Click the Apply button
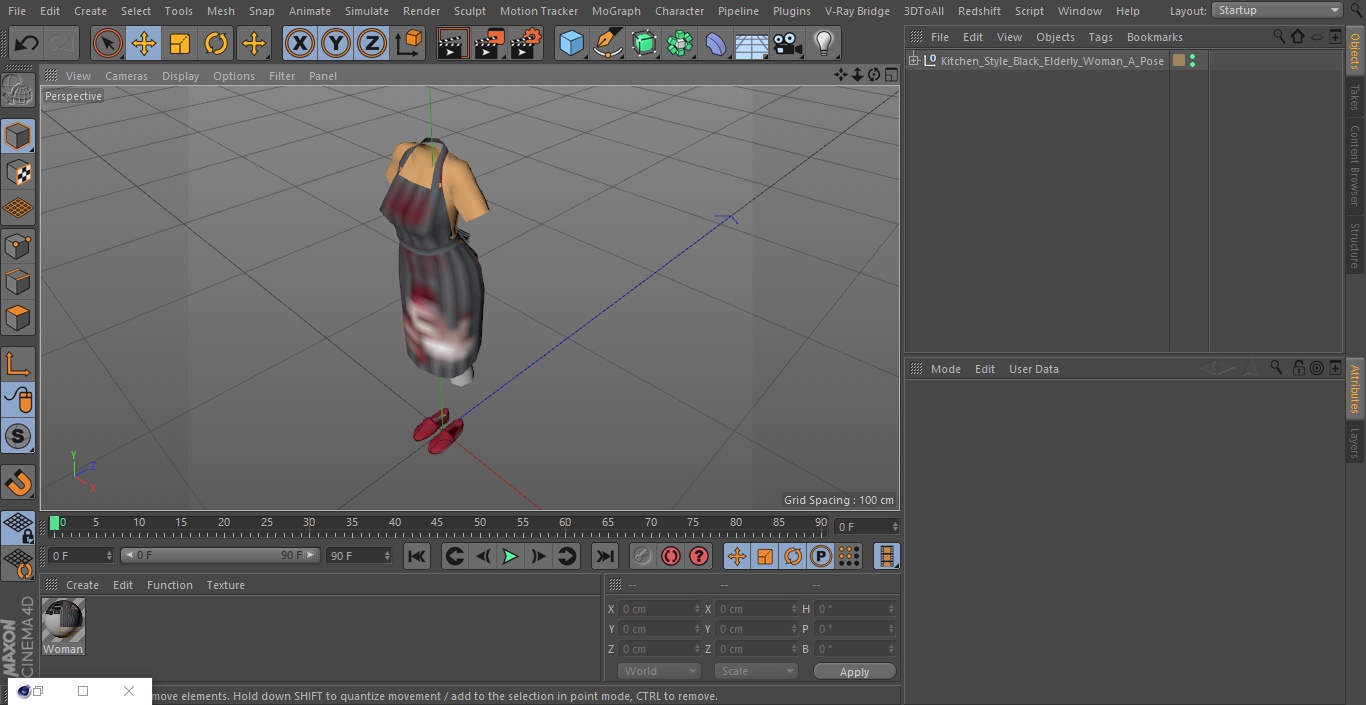1366x705 pixels. point(854,671)
